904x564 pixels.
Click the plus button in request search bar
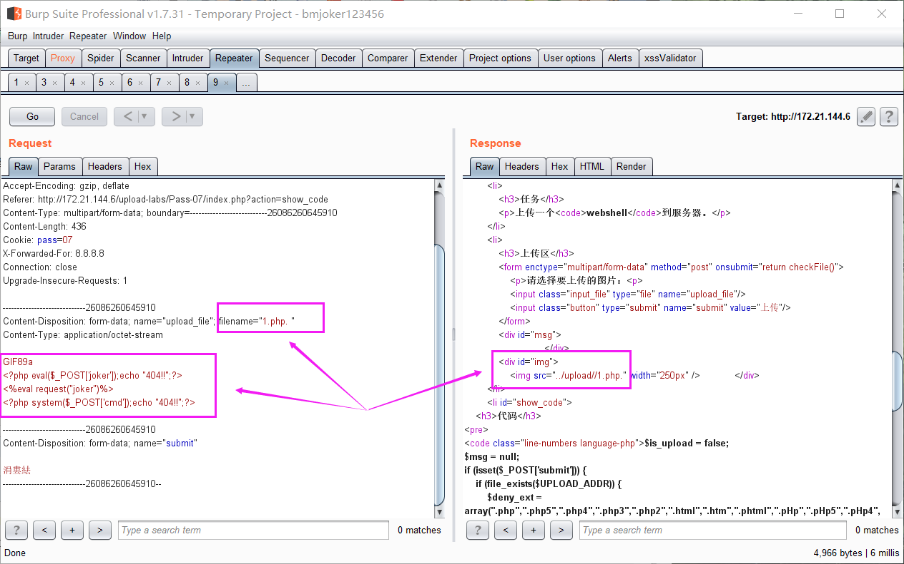[72, 529]
